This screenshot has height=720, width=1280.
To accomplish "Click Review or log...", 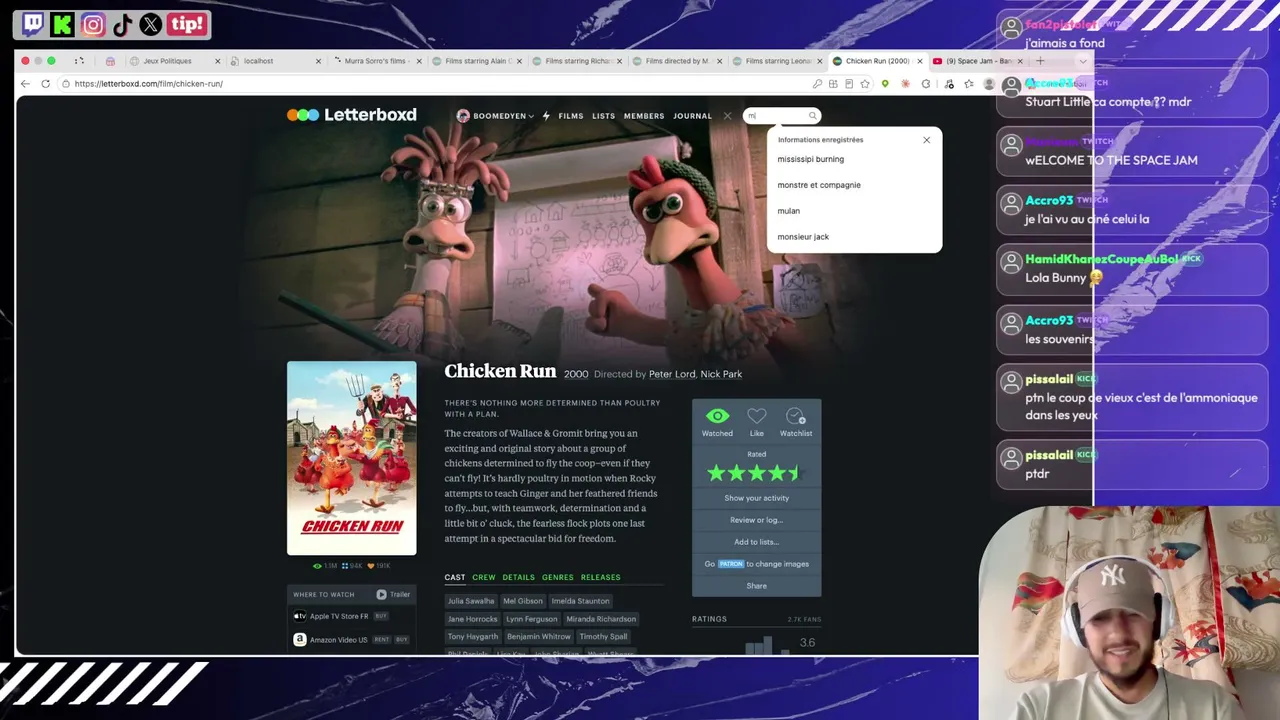I will [x=757, y=520].
